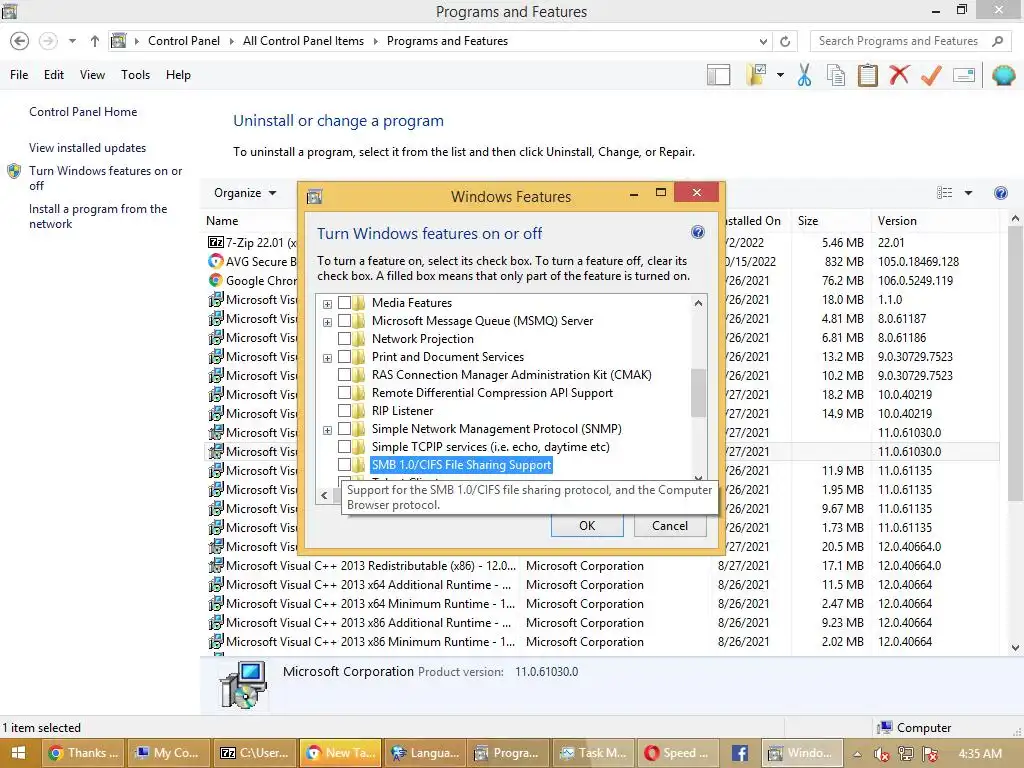Click the Paste clipboard icon in toolbar
This screenshot has height=768, width=1024.
coord(867,75)
